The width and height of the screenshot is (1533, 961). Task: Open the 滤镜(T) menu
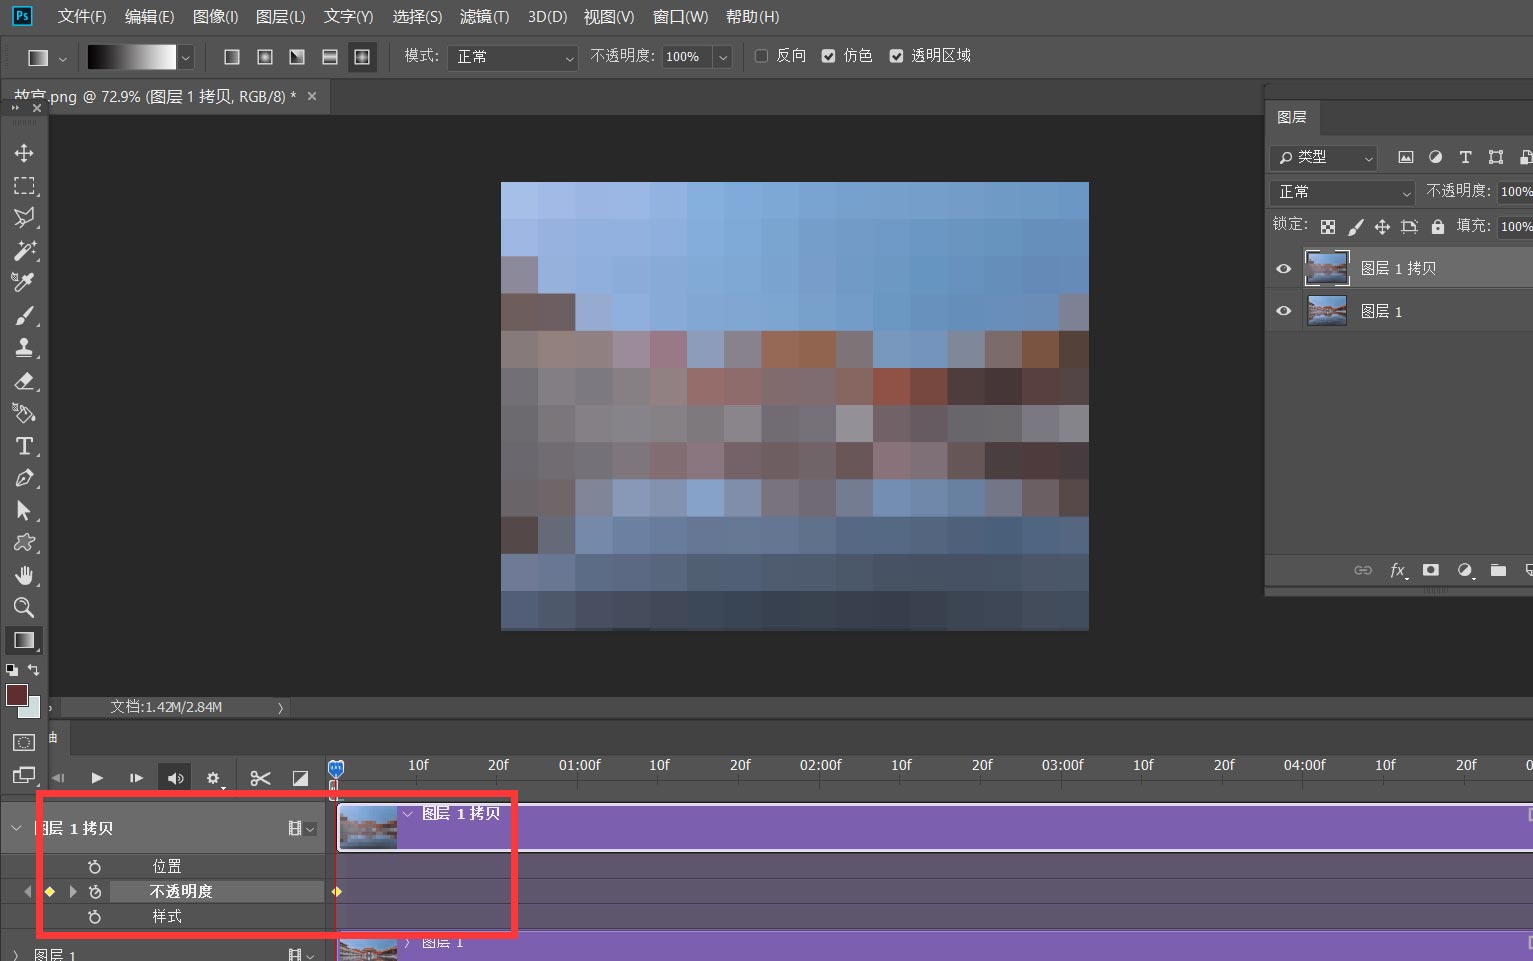point(484,16)
